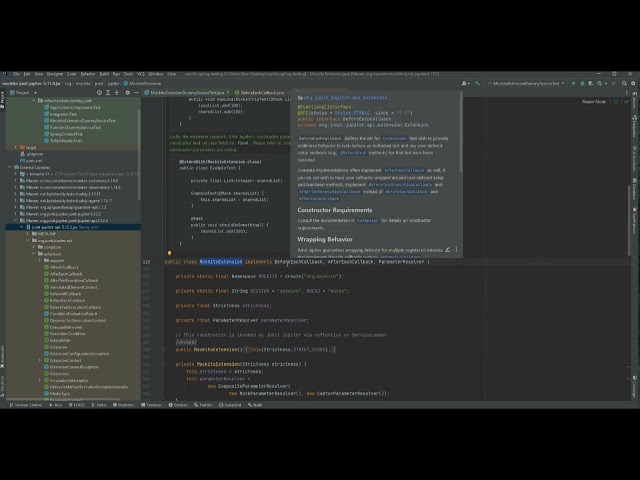Screen dimensions: 640x480
Task: Click the yellow lightbulb intention icon
Action: click(169, 253)
